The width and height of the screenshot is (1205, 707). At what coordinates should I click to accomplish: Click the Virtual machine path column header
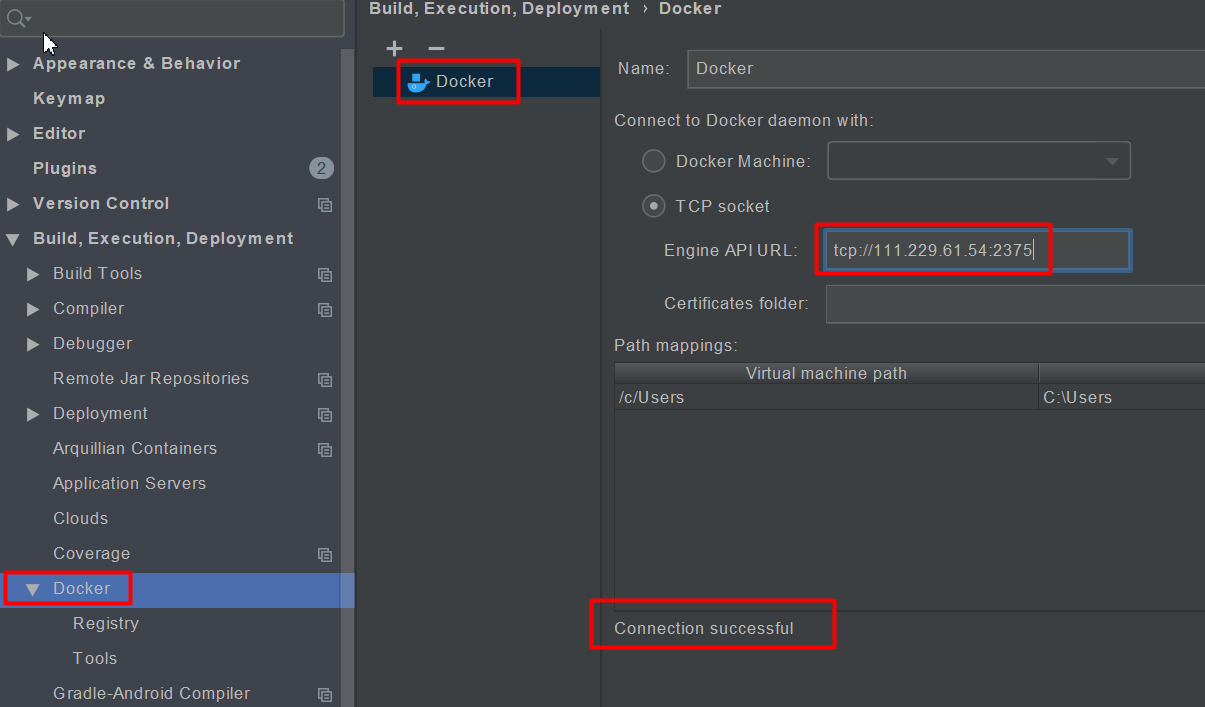click(826, 373)
